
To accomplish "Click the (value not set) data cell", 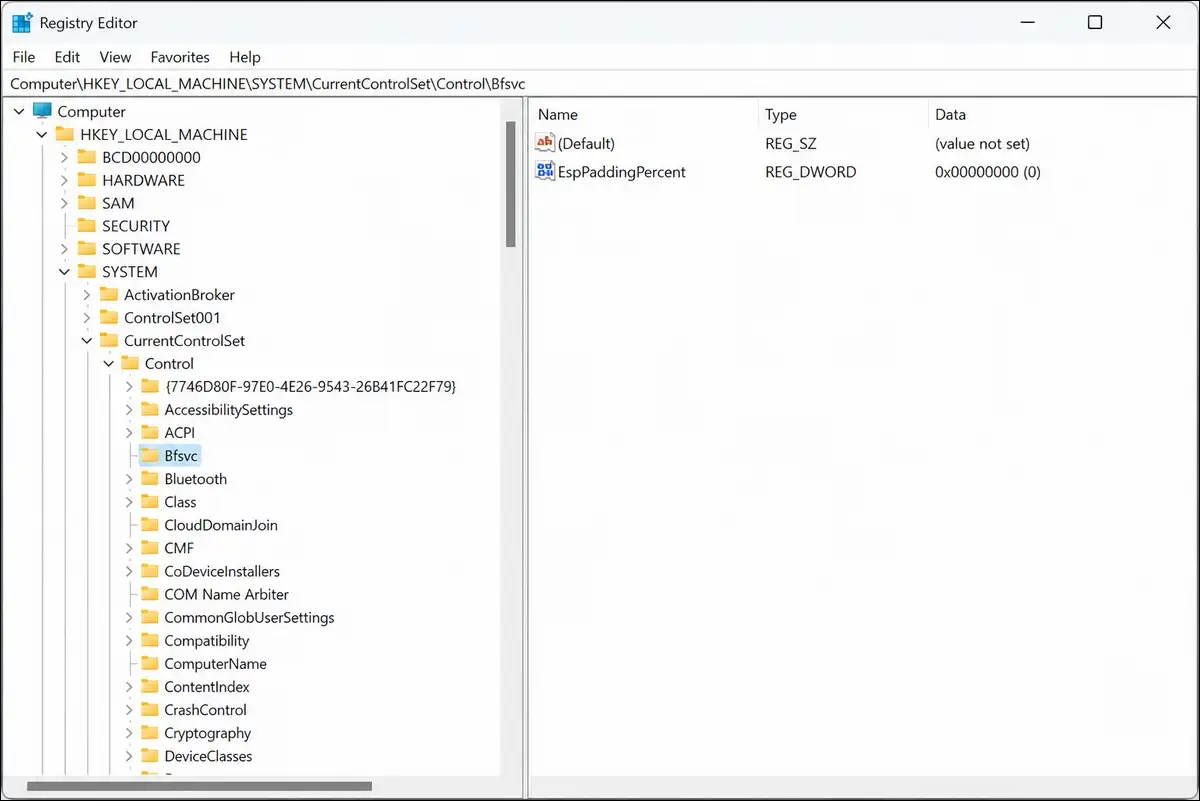I will point(982,144).
